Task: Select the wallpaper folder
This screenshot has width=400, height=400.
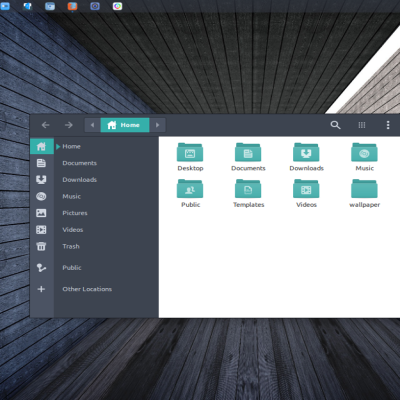Action: 364,193
